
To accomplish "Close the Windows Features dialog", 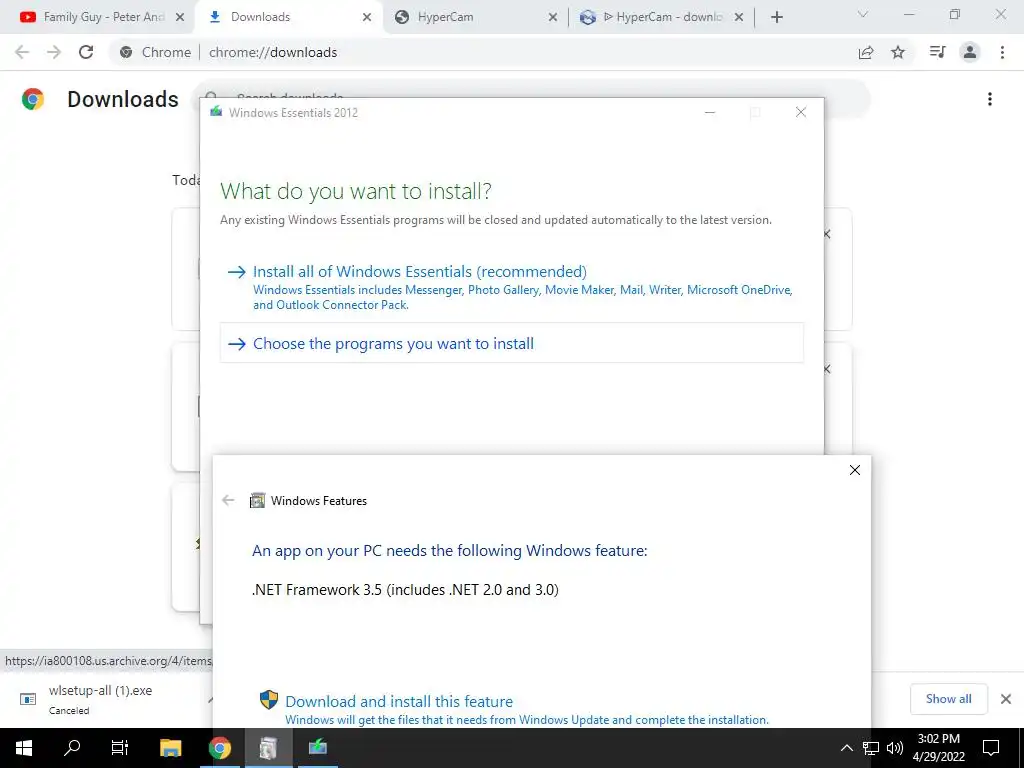I will point(854,470).
